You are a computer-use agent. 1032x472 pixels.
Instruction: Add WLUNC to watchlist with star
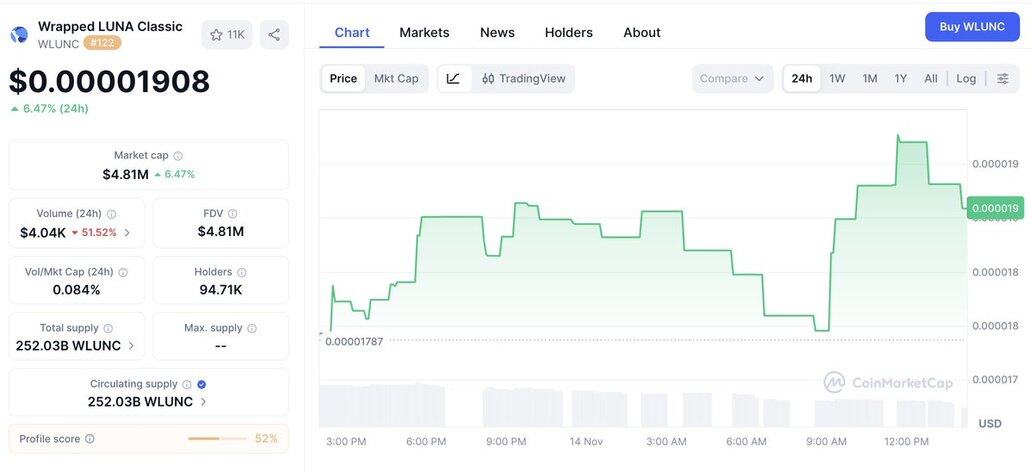(227, 35)
